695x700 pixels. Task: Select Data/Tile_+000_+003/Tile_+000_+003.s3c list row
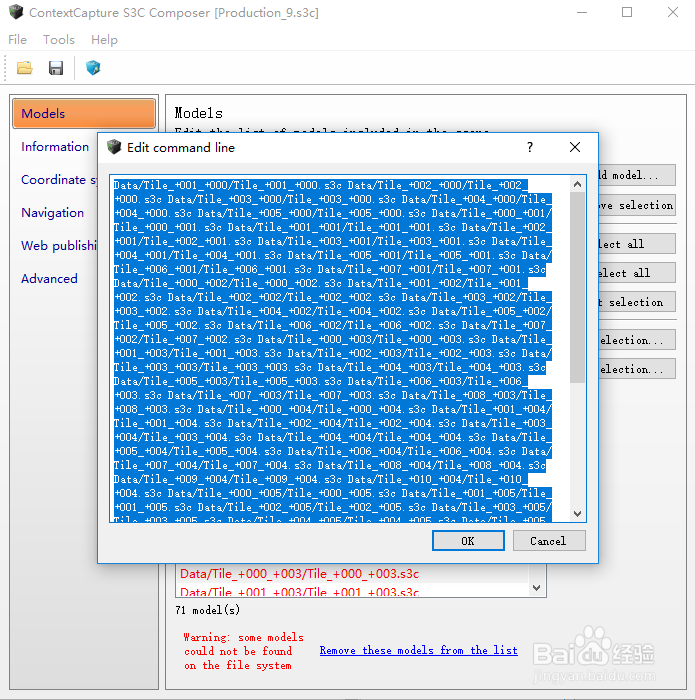click(352, 574)
